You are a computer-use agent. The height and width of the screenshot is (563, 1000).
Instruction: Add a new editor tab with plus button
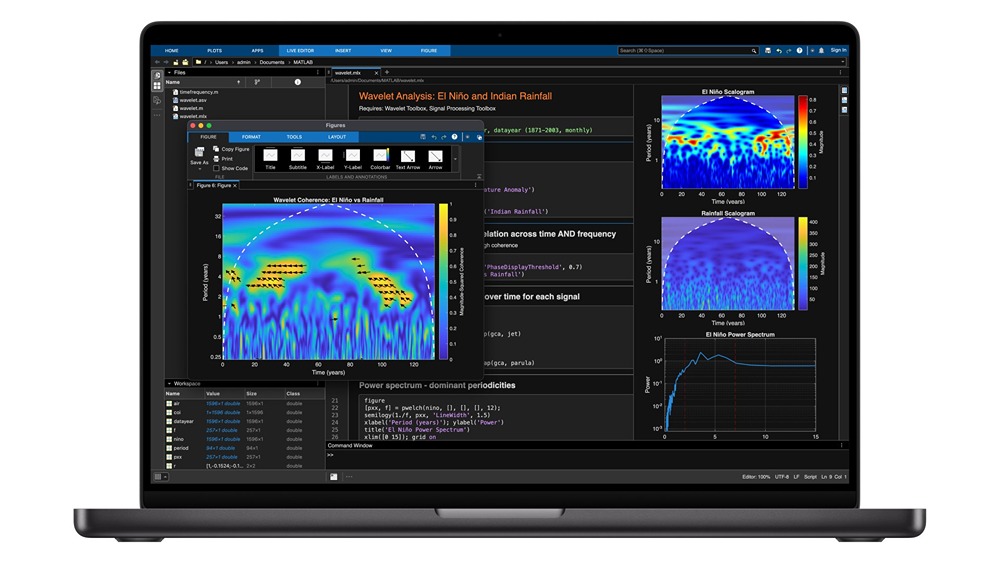386,73
